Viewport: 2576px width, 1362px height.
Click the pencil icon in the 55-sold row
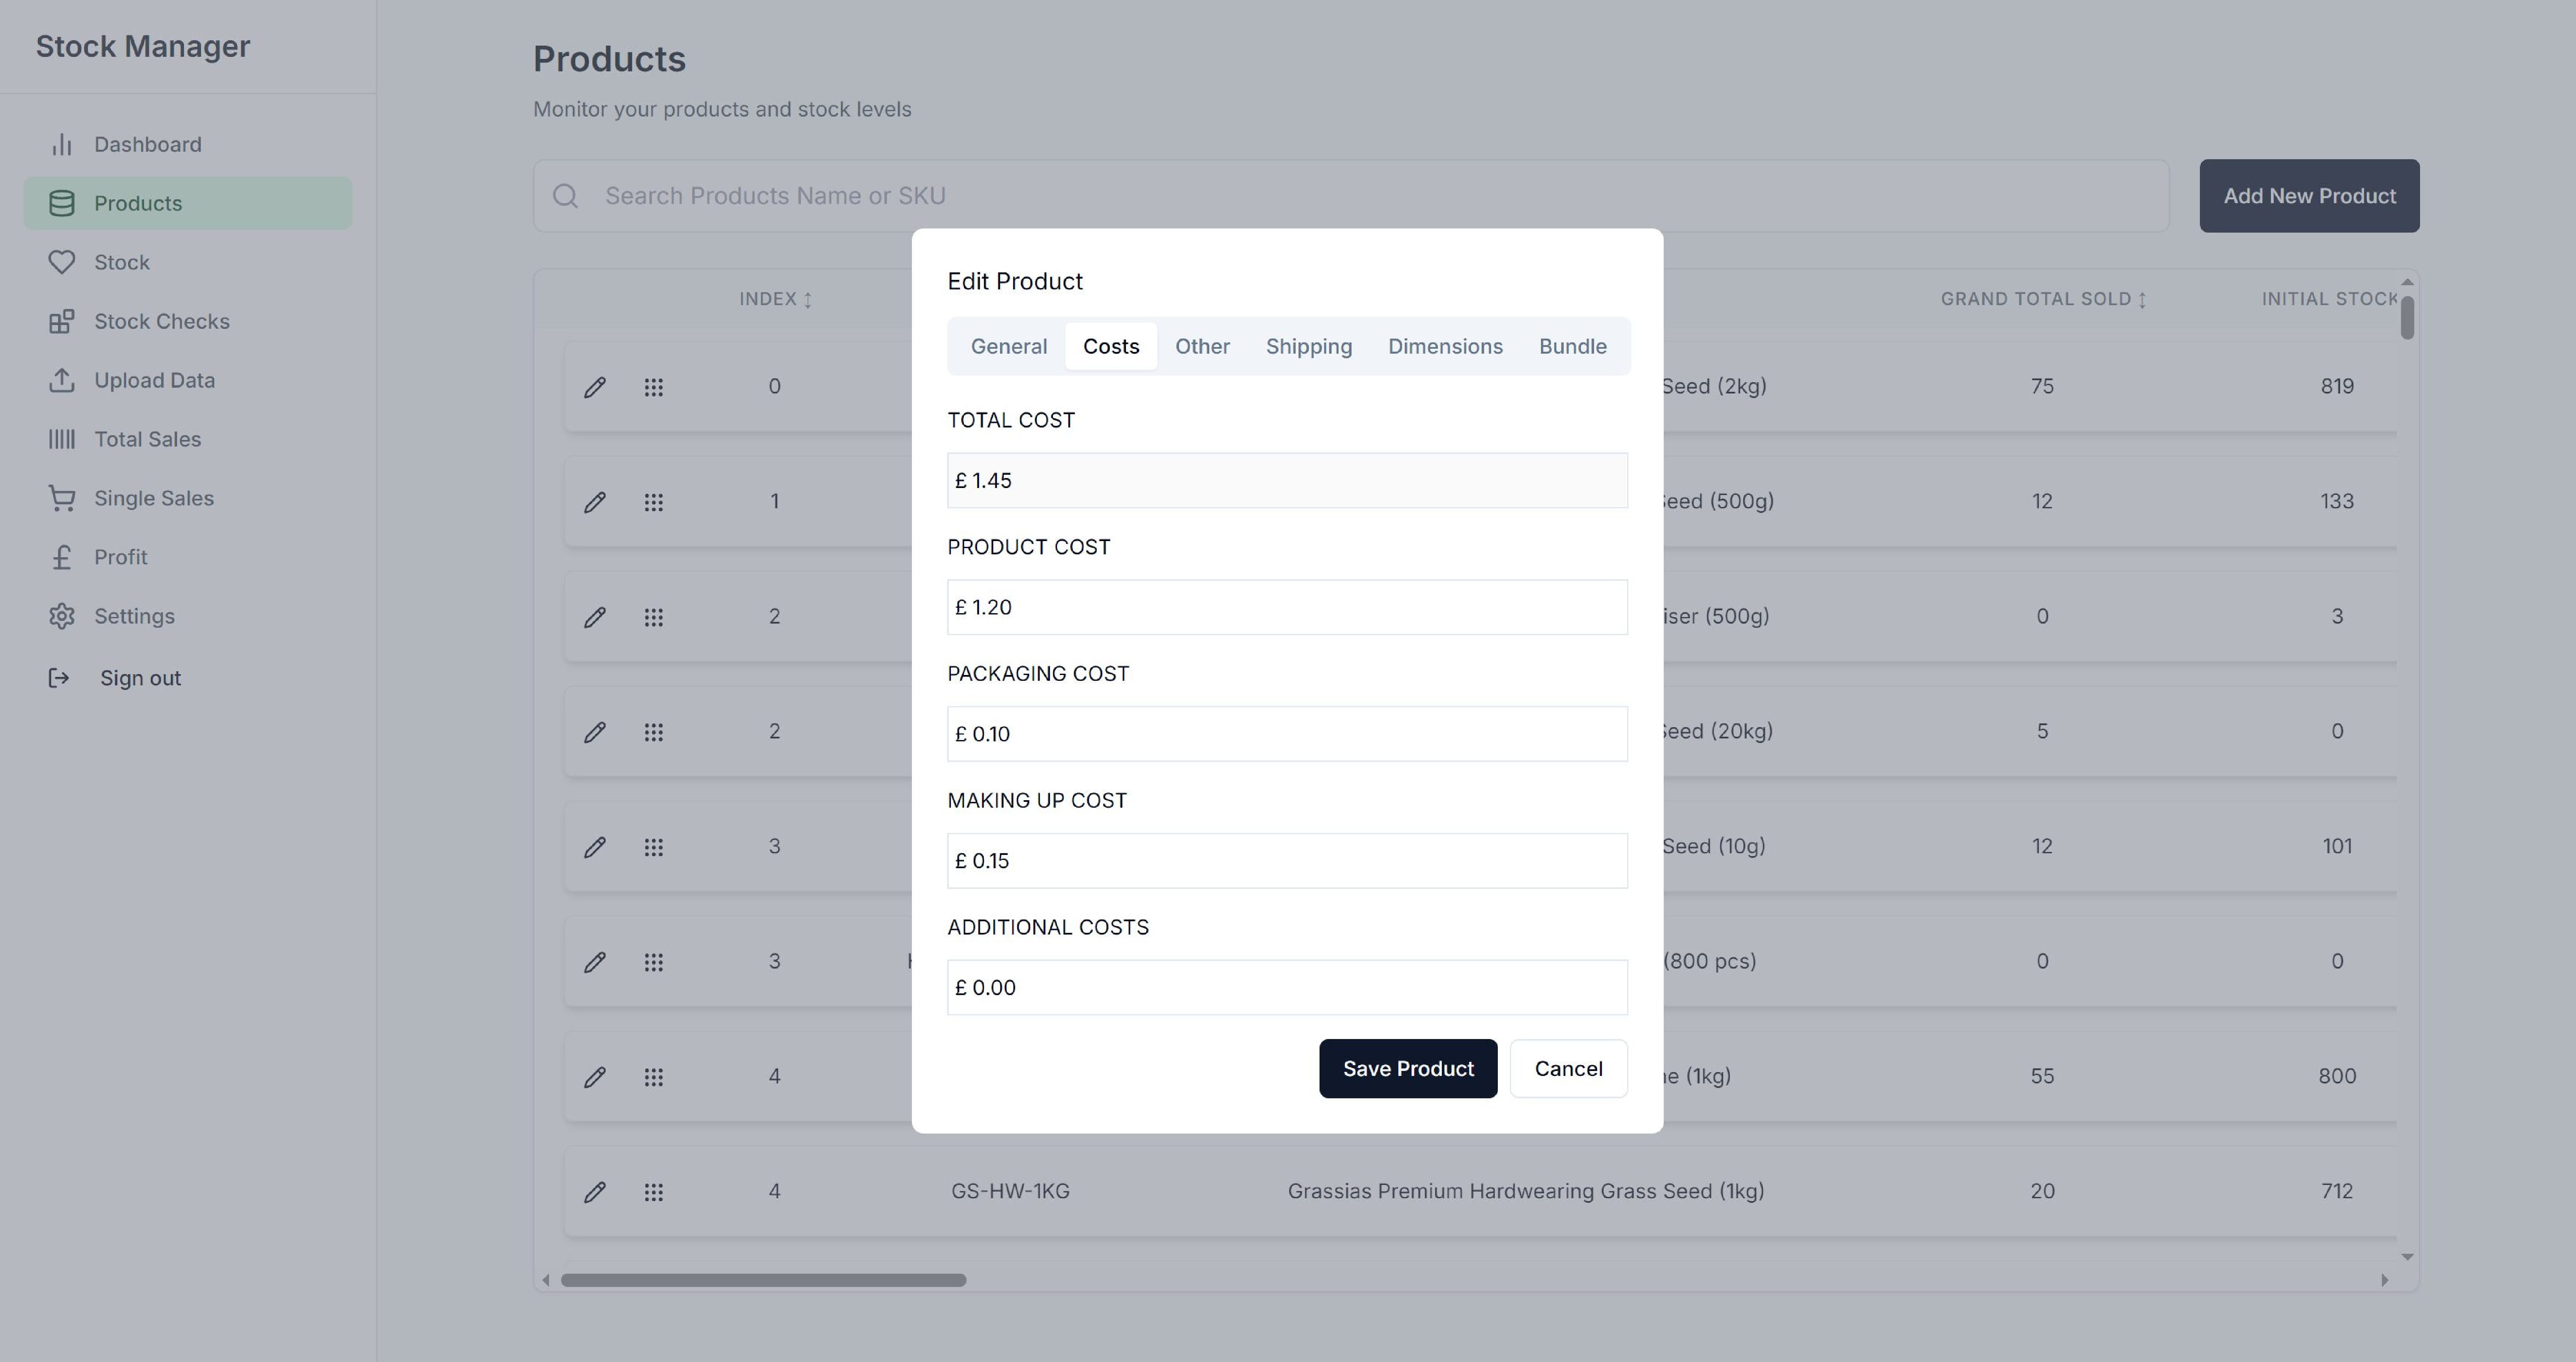pos(595,1077)
